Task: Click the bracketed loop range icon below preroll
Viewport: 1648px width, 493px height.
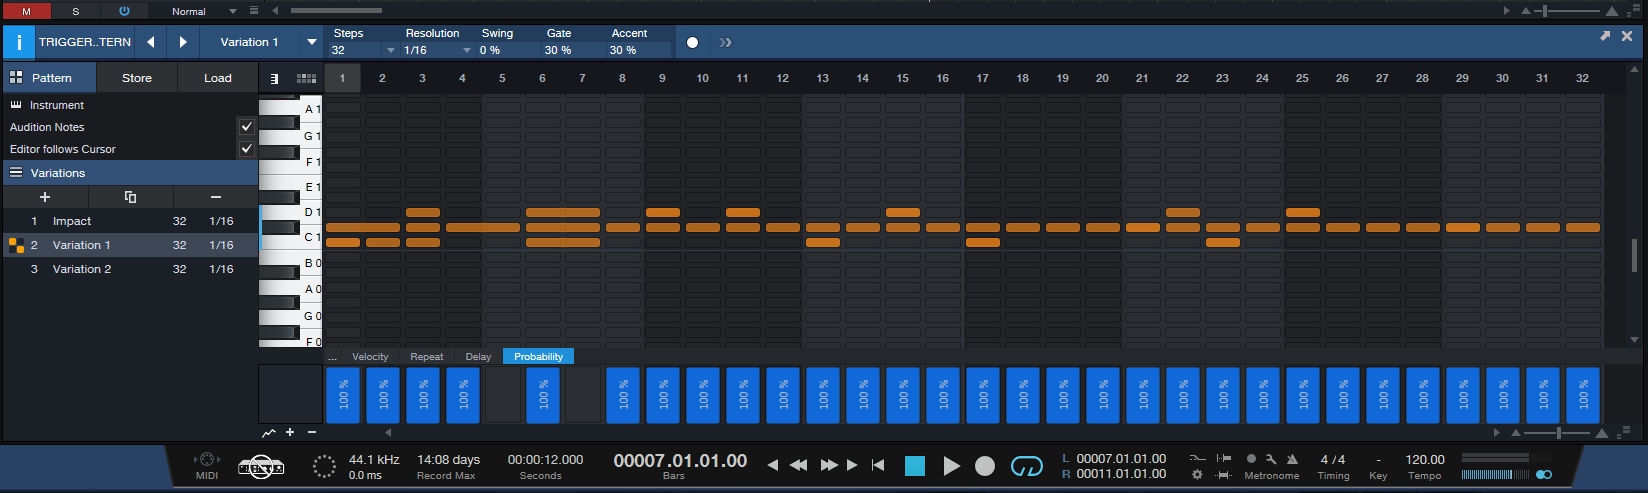Action: 1223,474
